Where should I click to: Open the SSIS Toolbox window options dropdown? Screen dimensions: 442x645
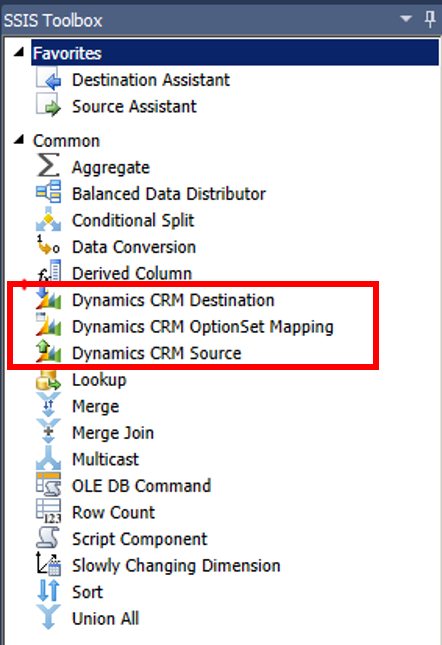(x=406, y=19)
